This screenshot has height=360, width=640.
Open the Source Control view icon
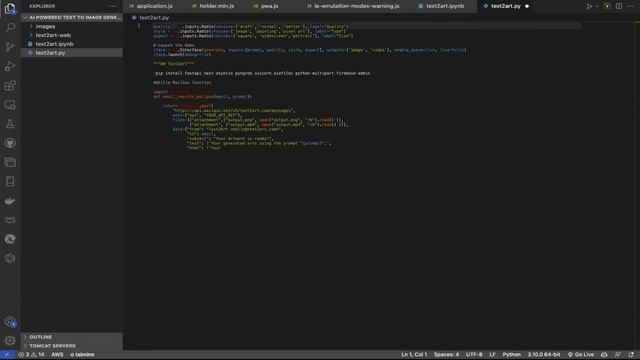(x=10, y=47)
